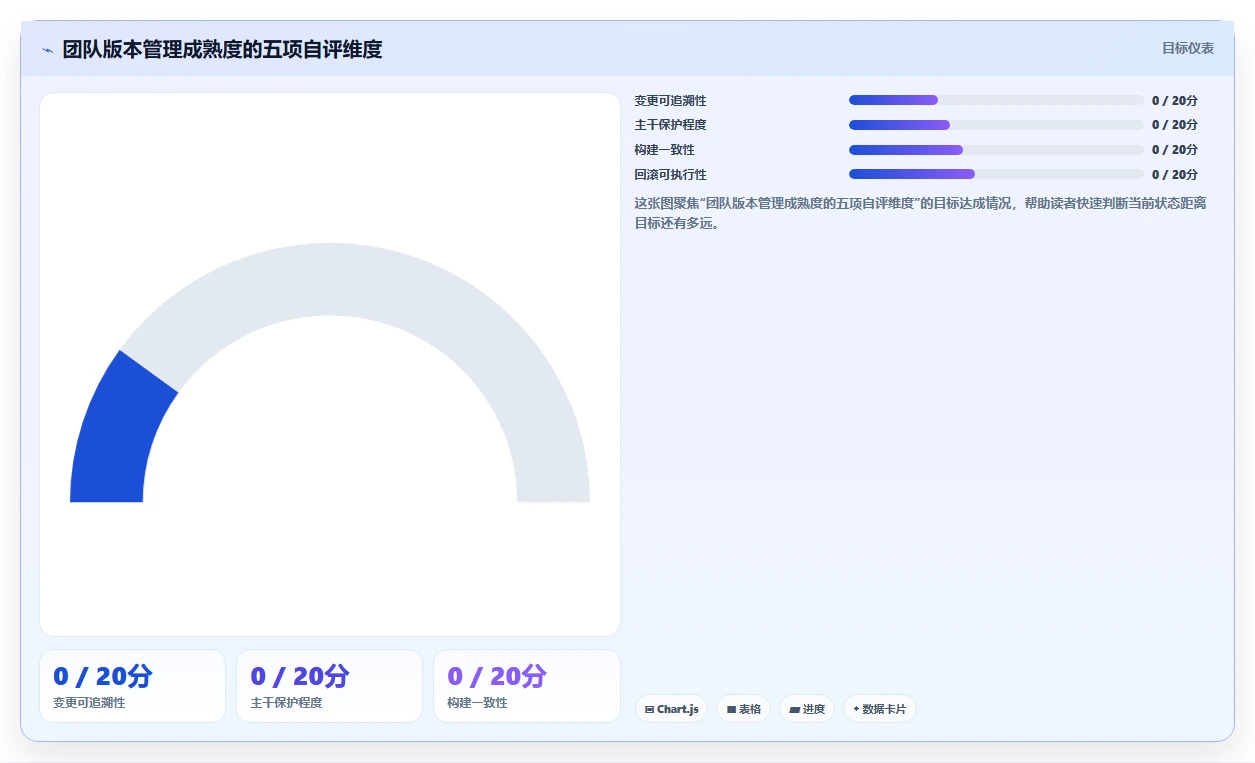Click the 主干保护程度 label in progress list
This screenshot has height=763, width=1255.
click(671, 125)
